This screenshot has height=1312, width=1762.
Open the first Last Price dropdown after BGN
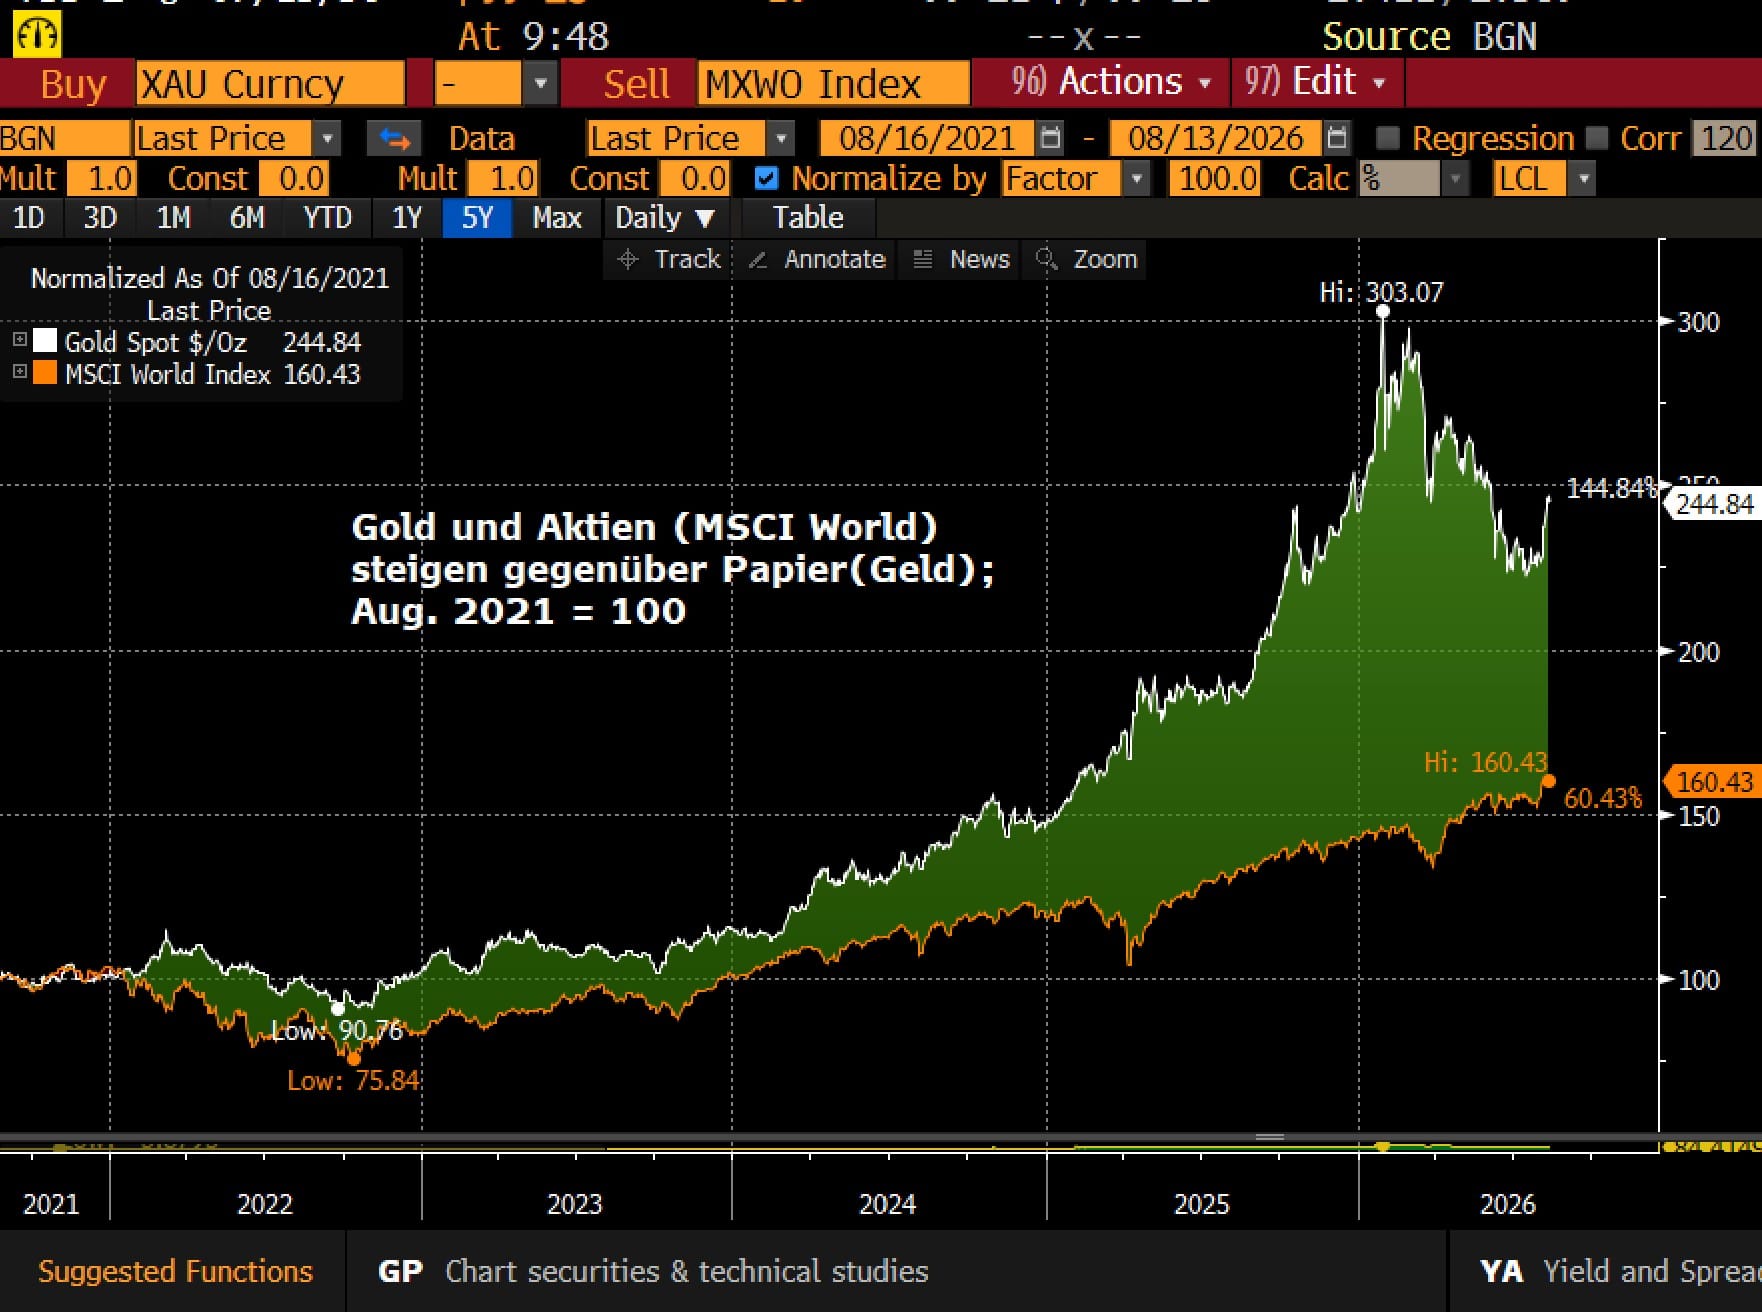(327, 138)
